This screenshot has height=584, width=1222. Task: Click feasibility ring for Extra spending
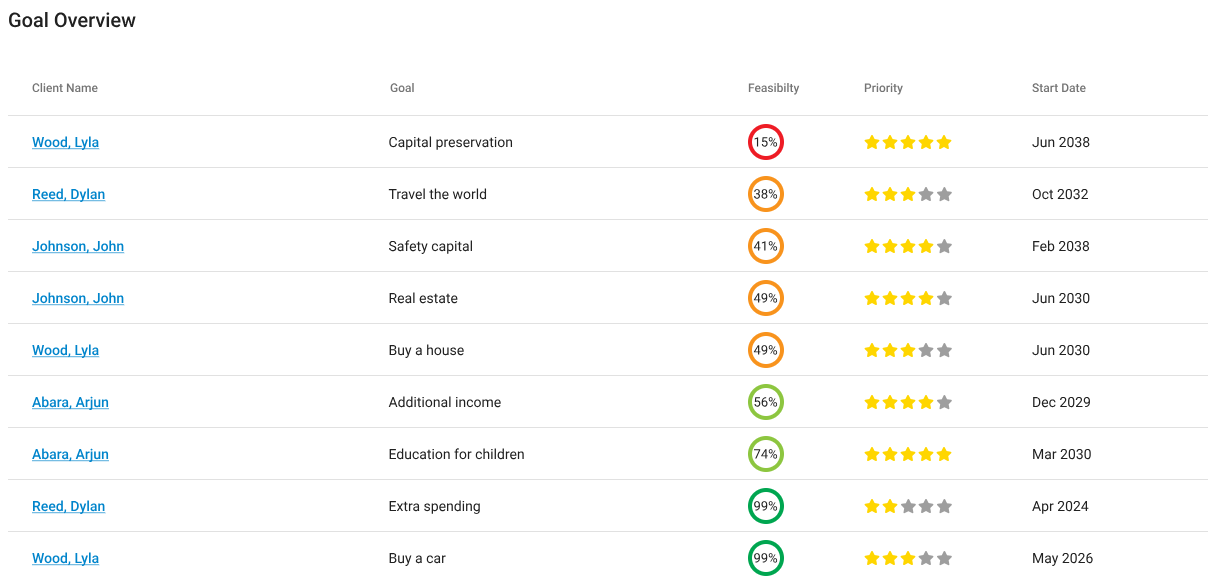[x=766, y=506]
